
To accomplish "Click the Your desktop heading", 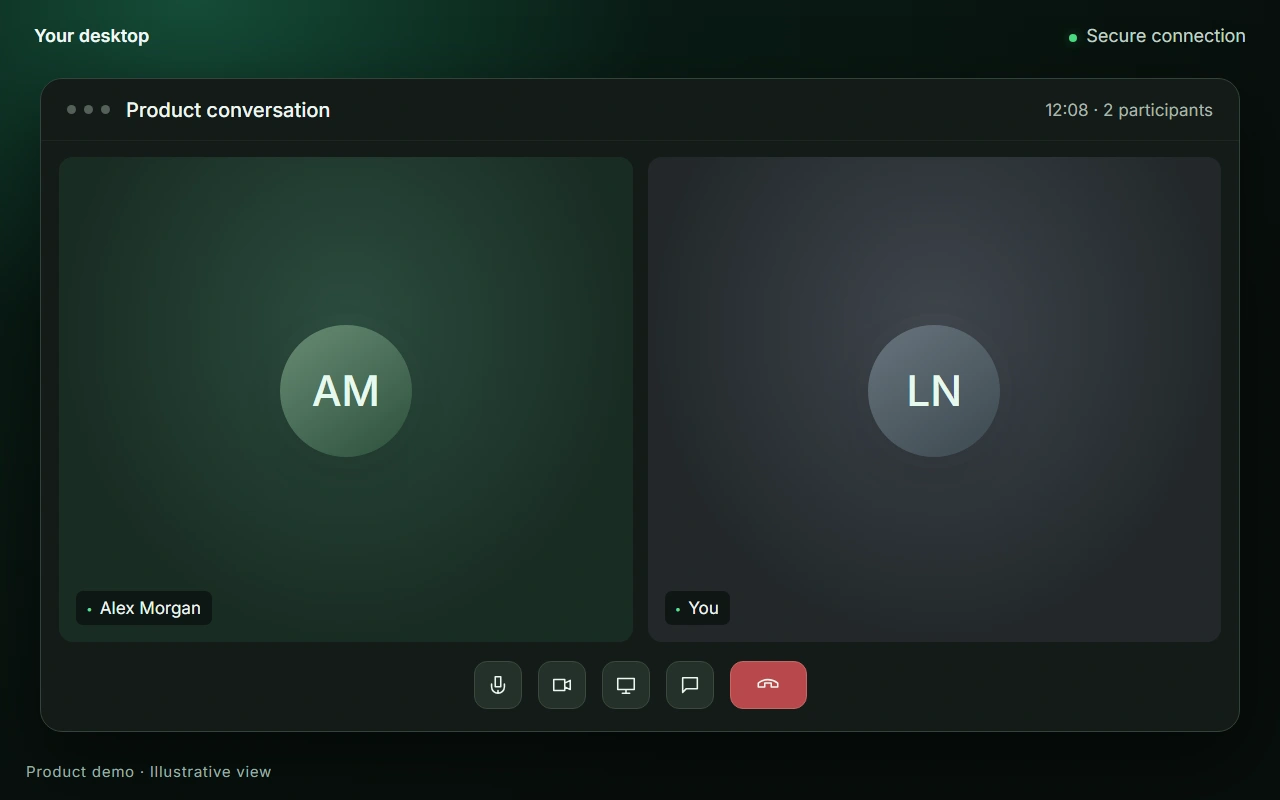I will pos(92,36).
